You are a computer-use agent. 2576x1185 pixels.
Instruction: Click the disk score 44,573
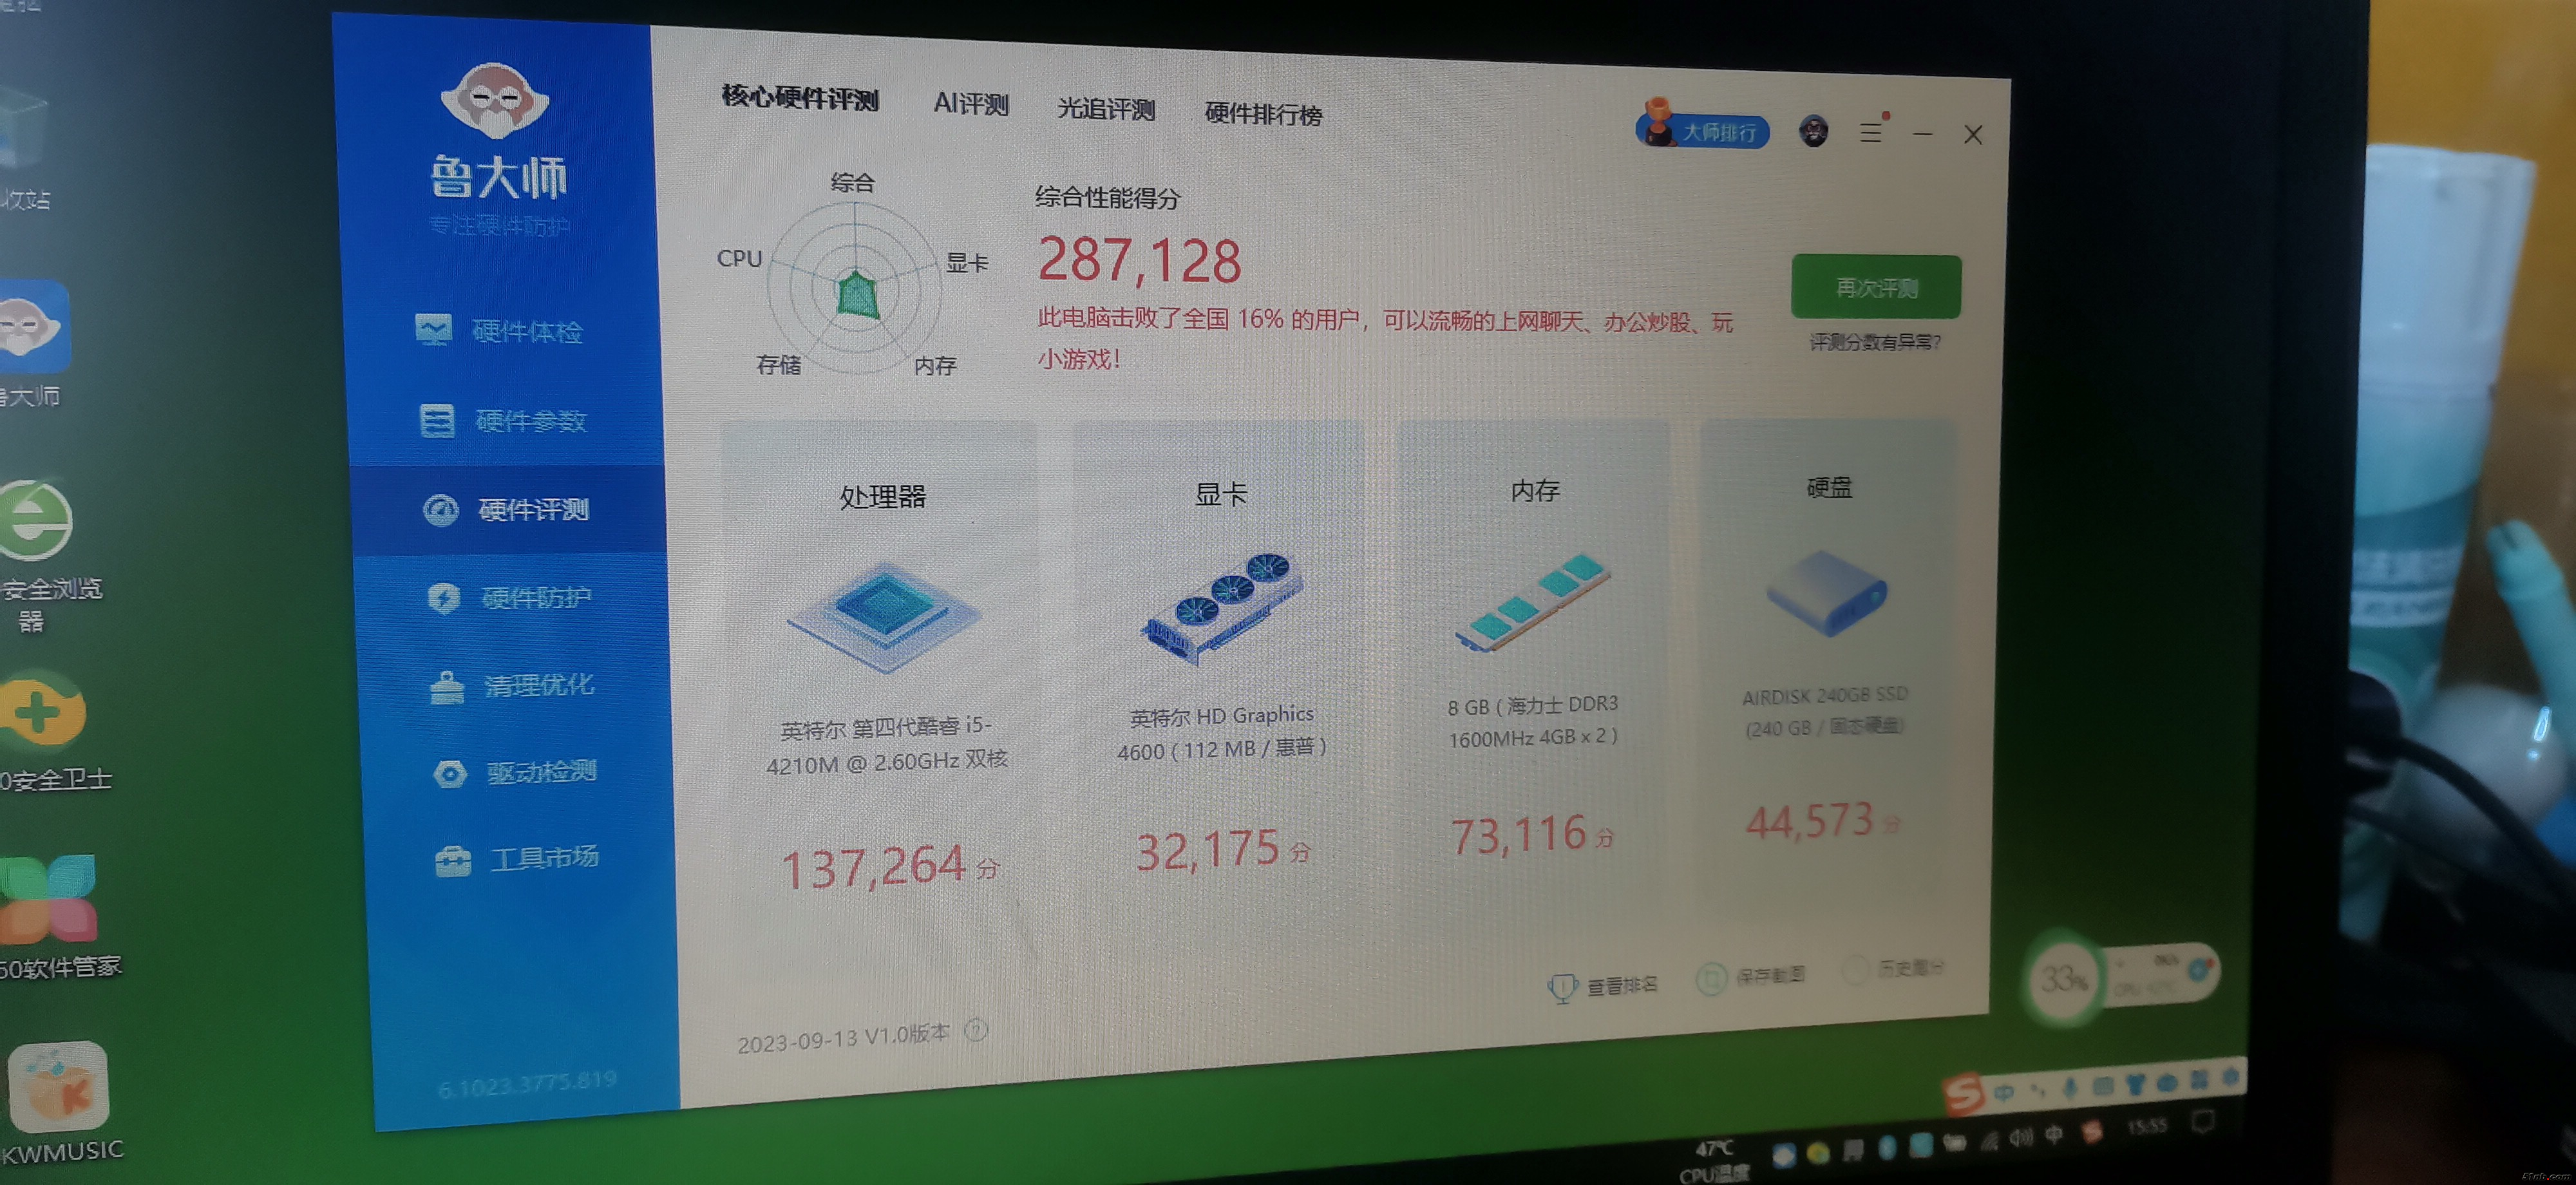click(1809, 821)
